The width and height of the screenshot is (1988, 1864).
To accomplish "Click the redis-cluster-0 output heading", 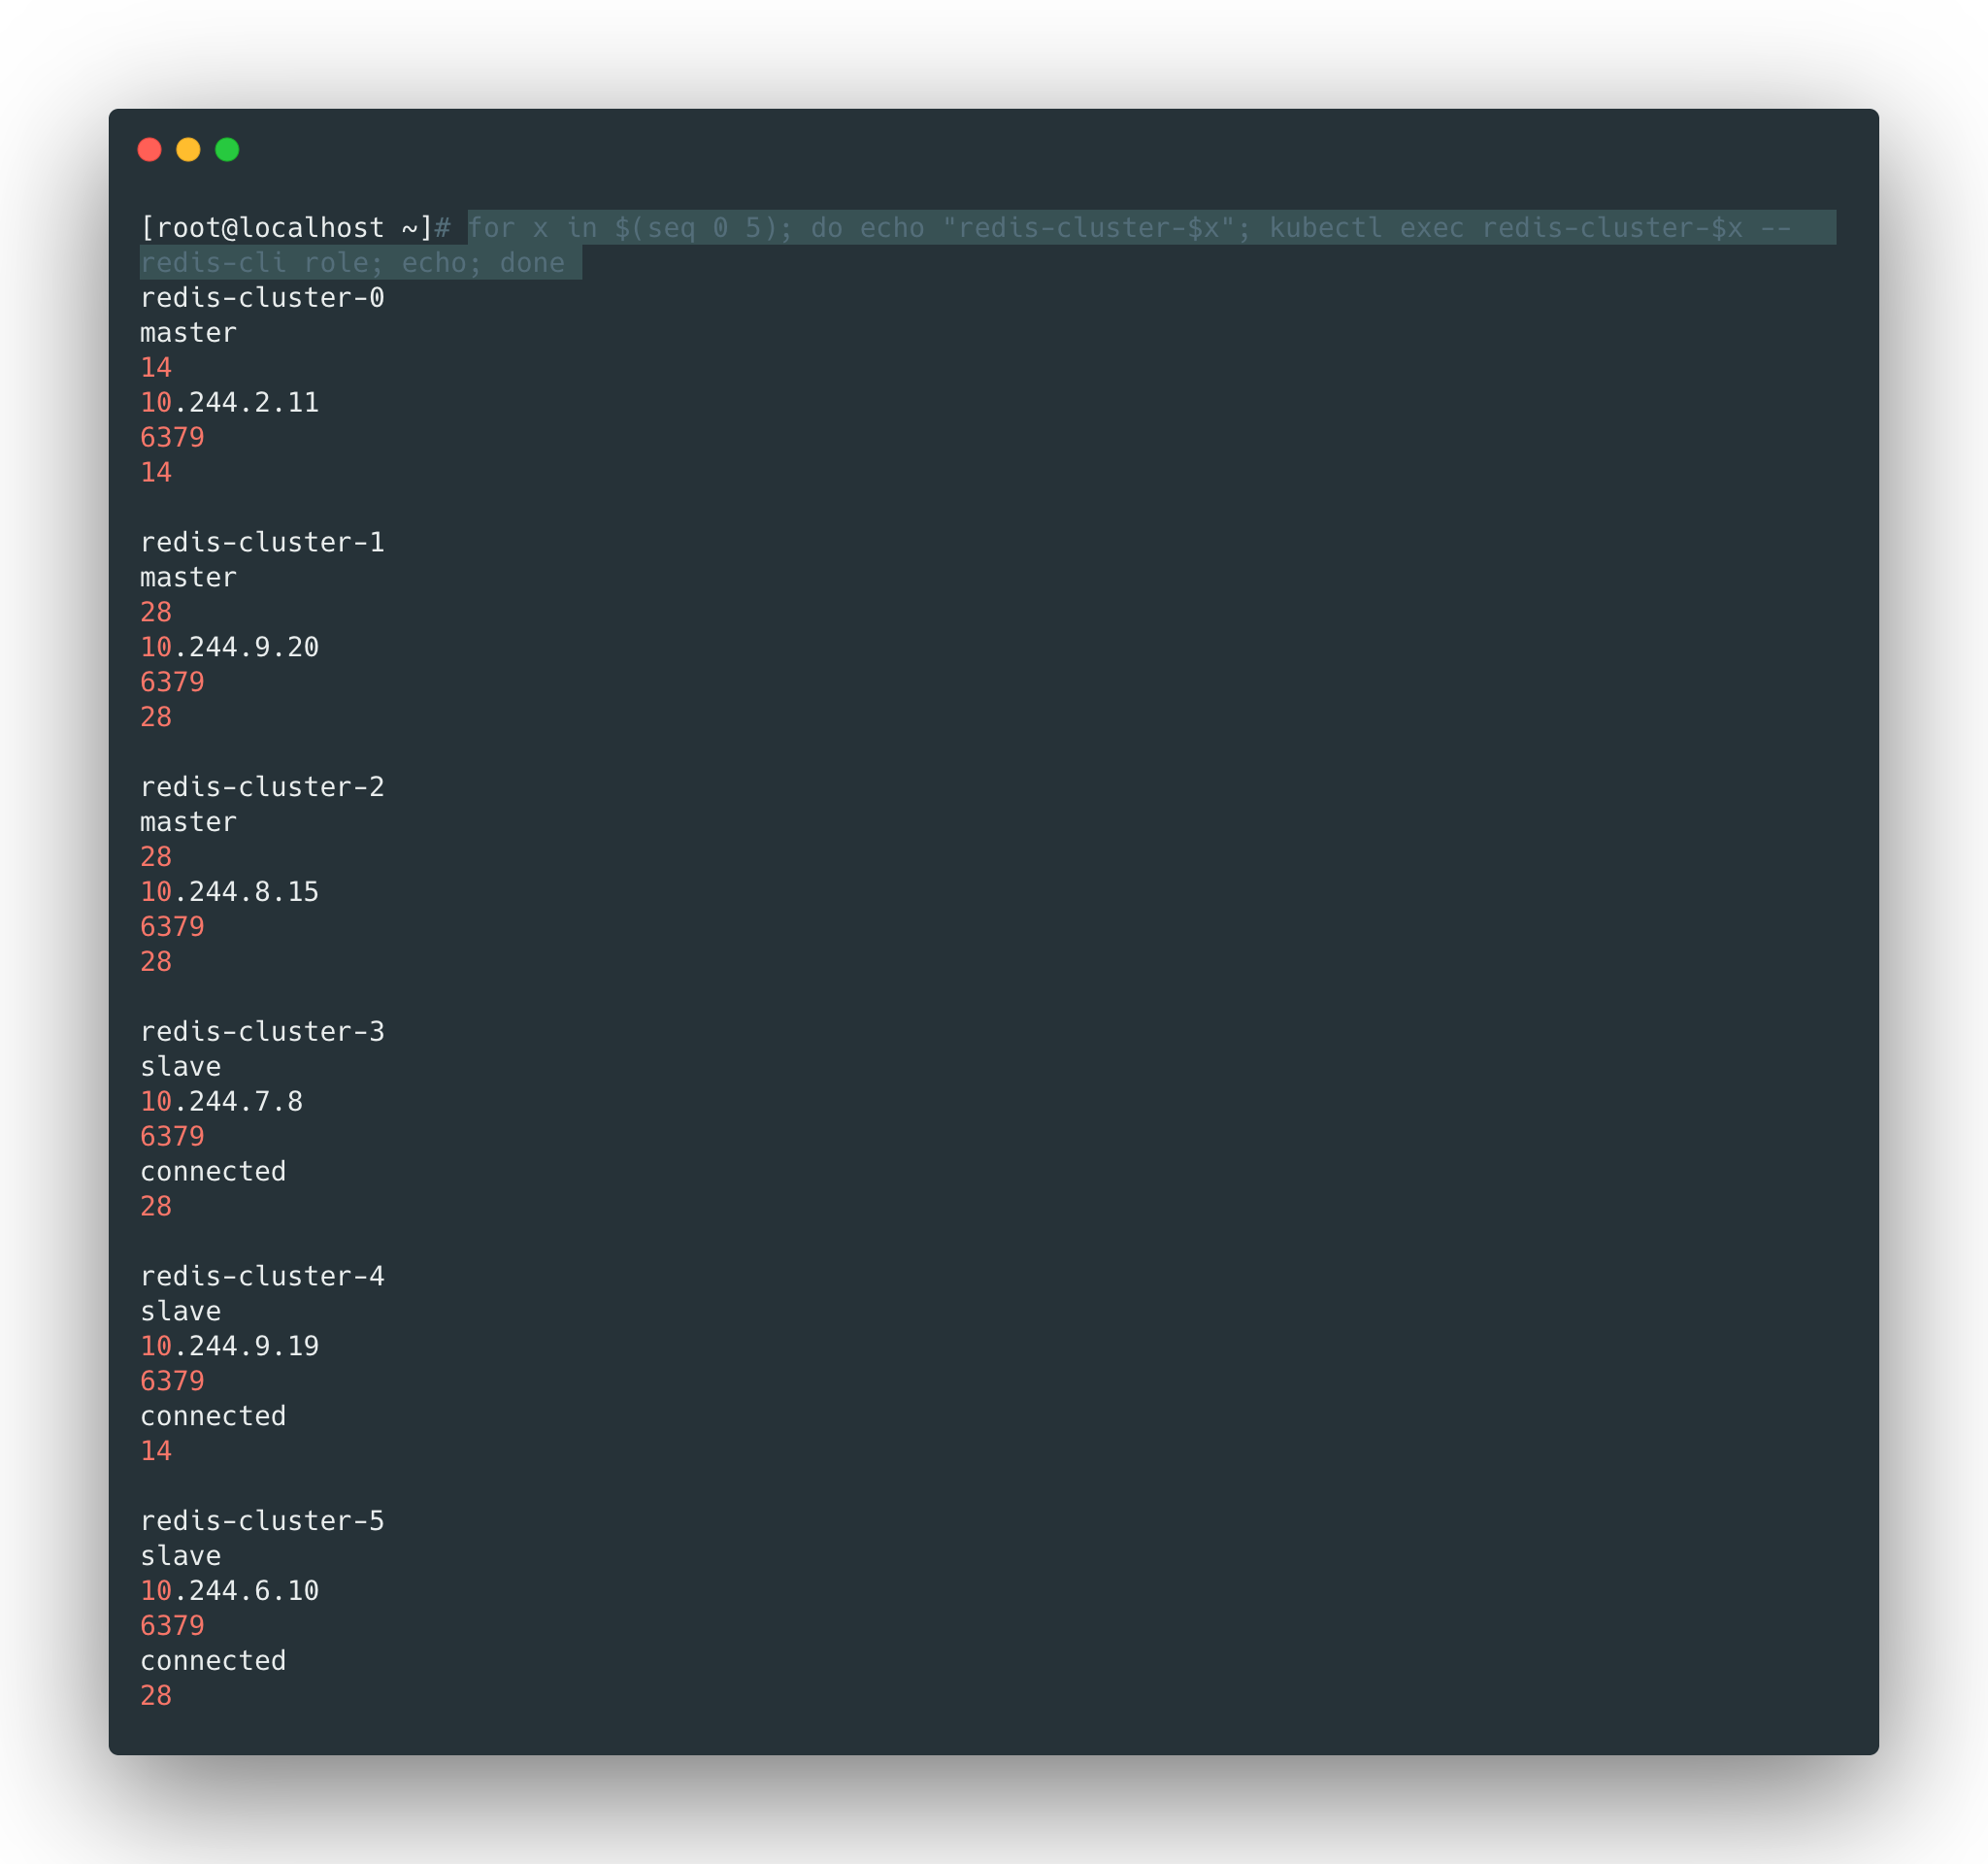I will (x=262, y=298).
